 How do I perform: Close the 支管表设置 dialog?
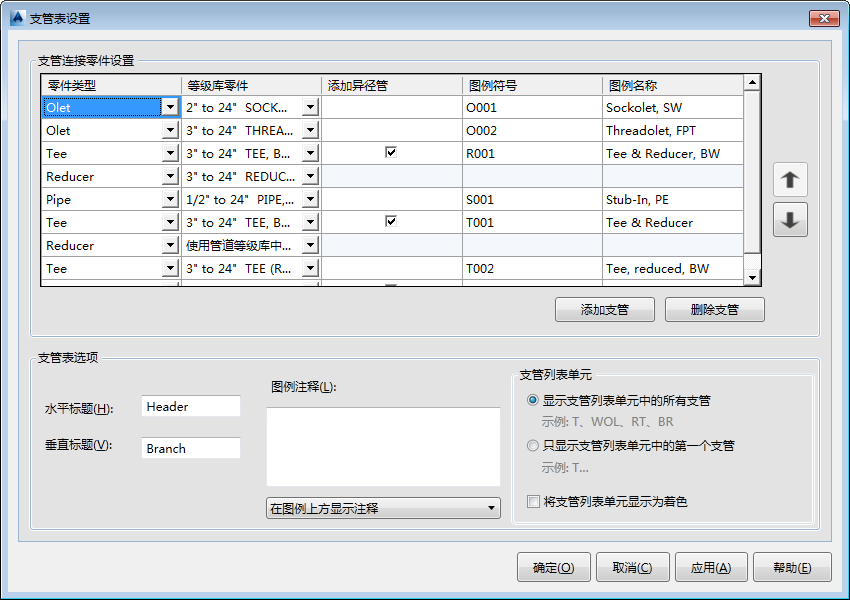coord(824,18)
